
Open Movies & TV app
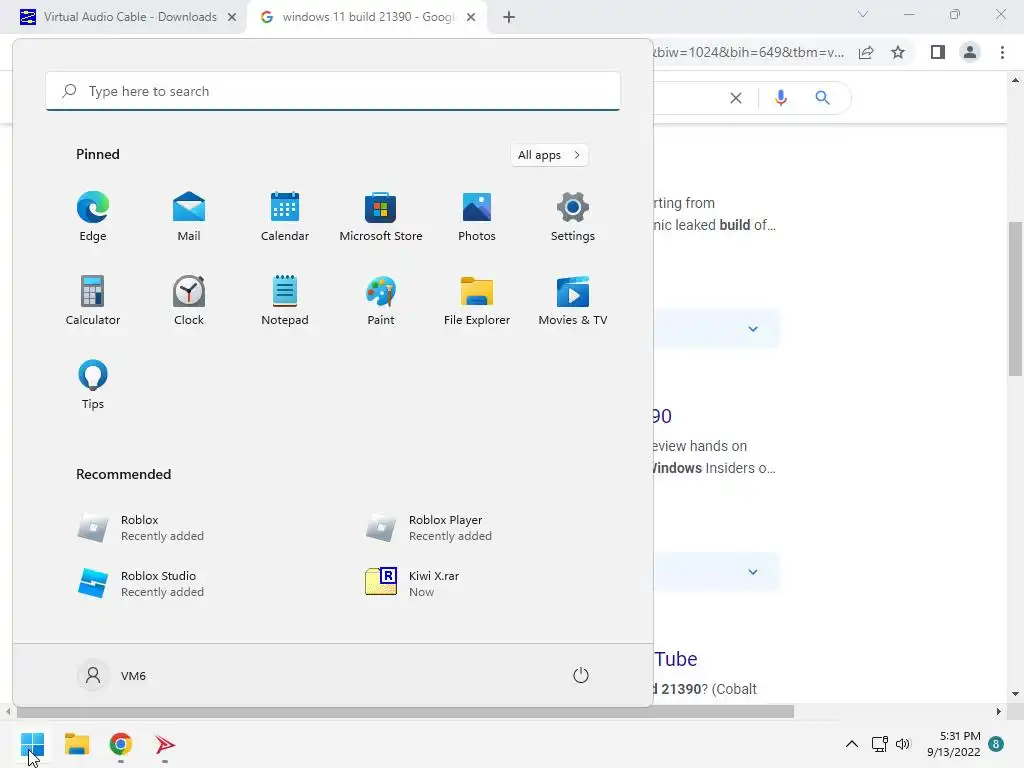[x=573, y=300]
